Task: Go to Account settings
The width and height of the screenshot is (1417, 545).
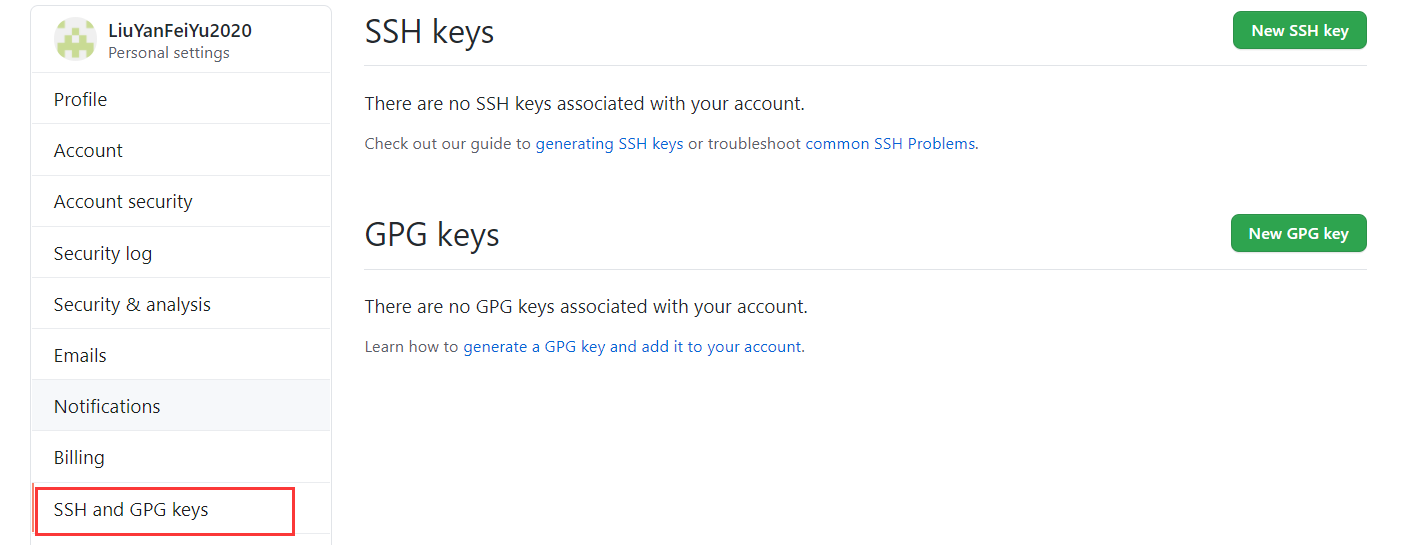Action: coord(88,150)
